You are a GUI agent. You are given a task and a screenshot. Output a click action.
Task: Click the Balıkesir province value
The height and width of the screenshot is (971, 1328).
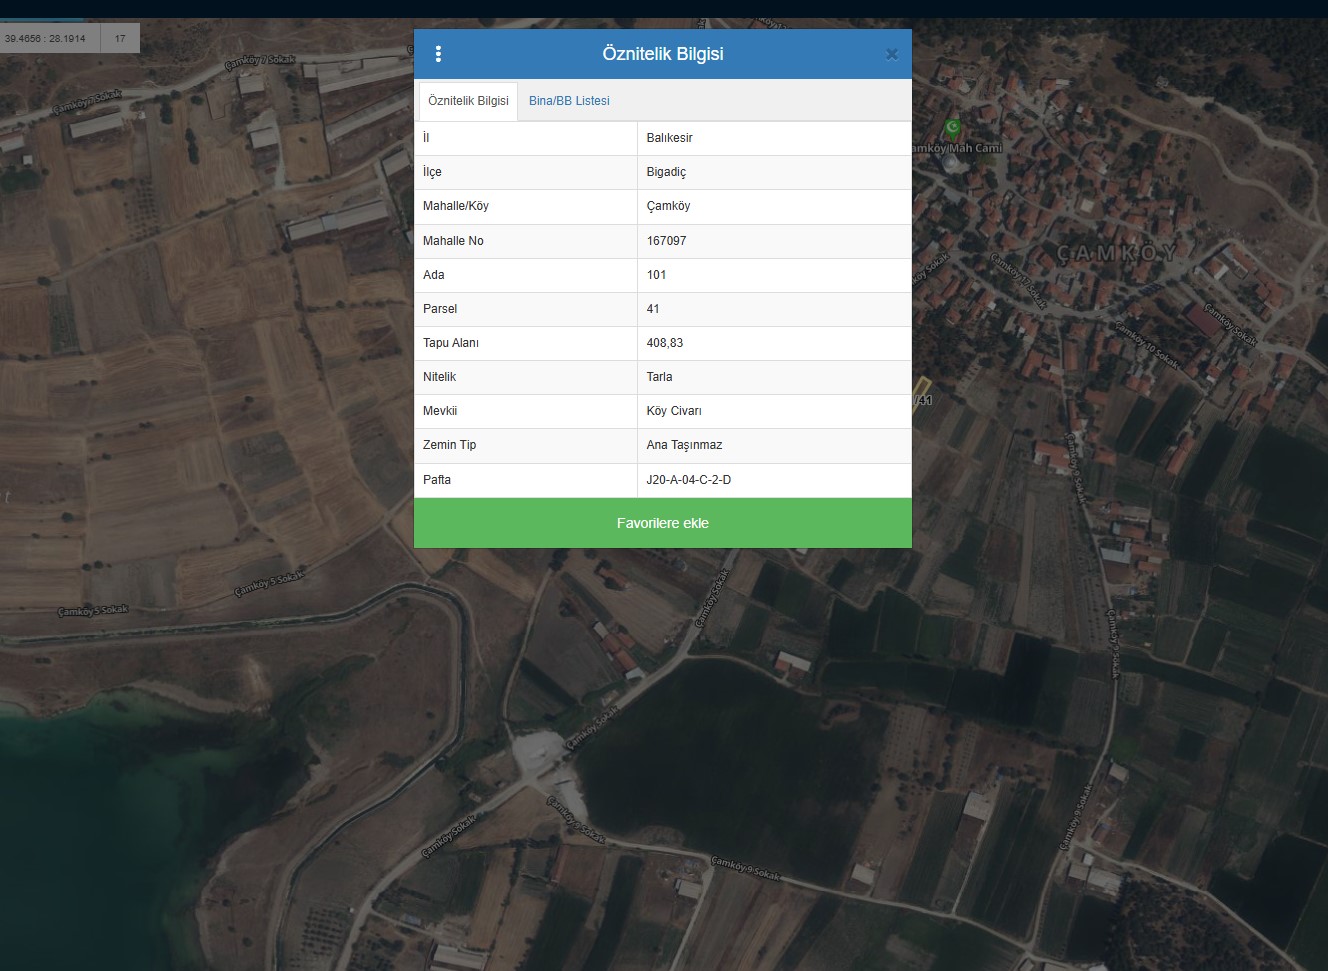point(669,138)
